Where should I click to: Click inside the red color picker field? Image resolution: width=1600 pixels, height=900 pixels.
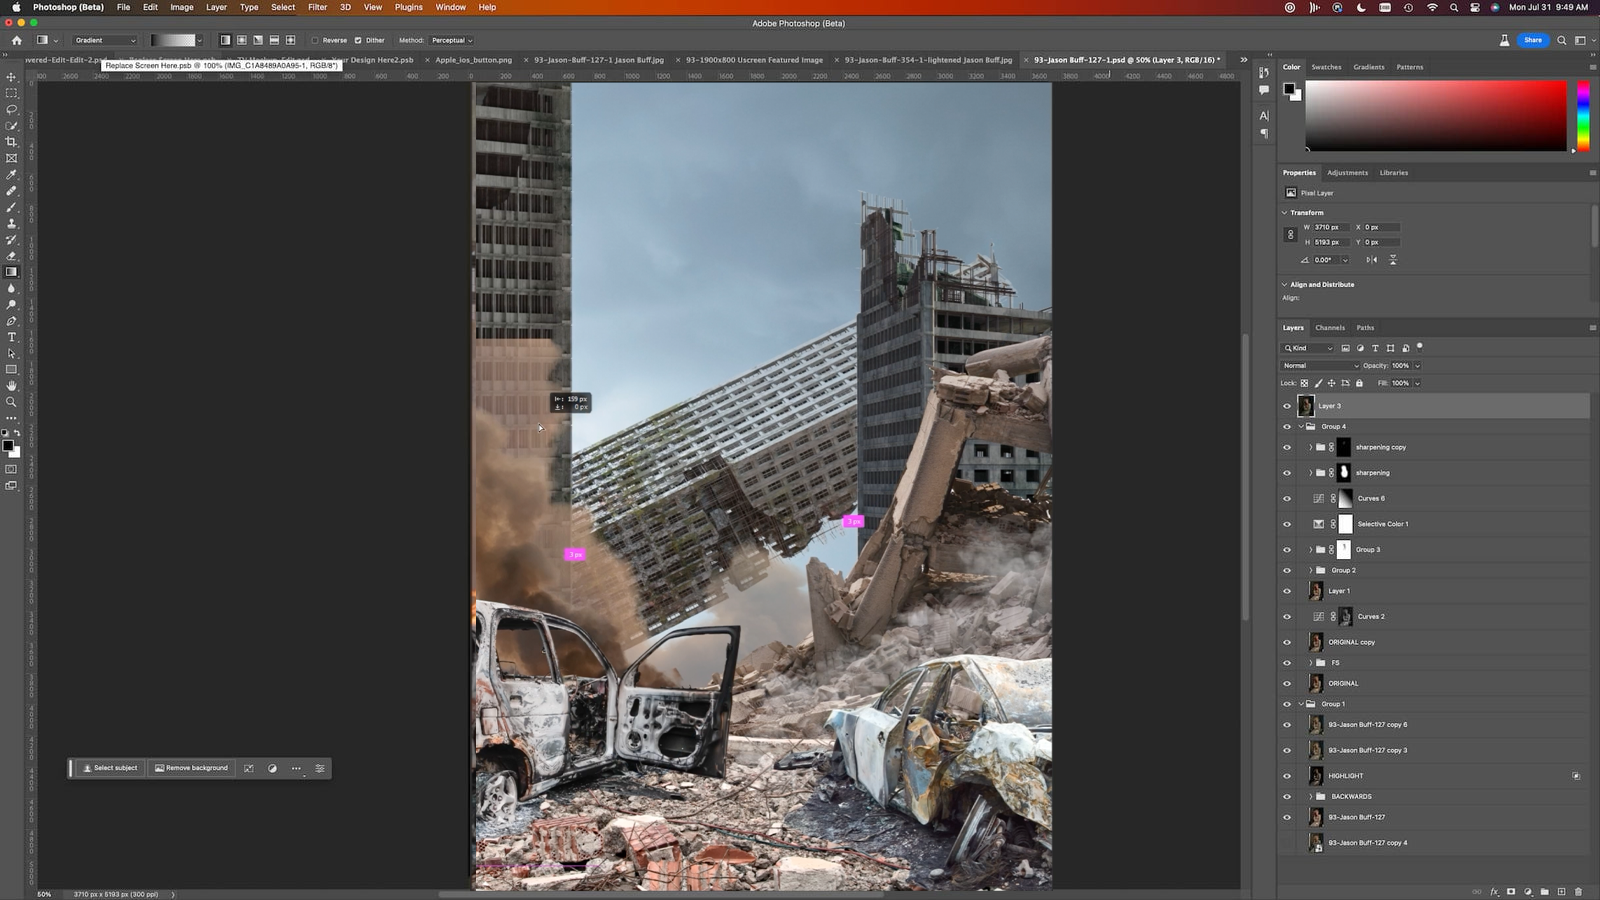pos(1435,115)
